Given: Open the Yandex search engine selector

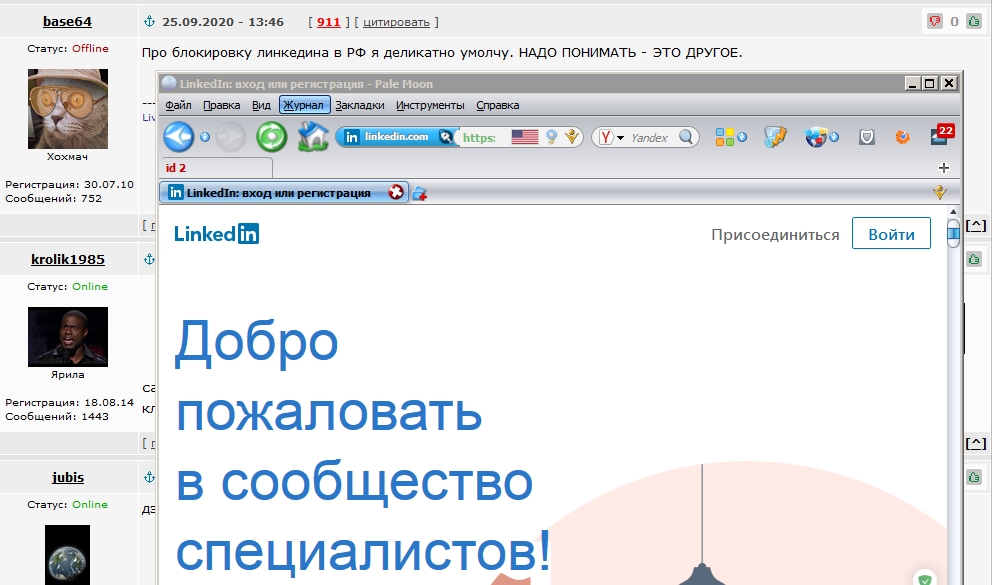Looking at the screenshot, I should pyautogui.click(x=610, y=137).
